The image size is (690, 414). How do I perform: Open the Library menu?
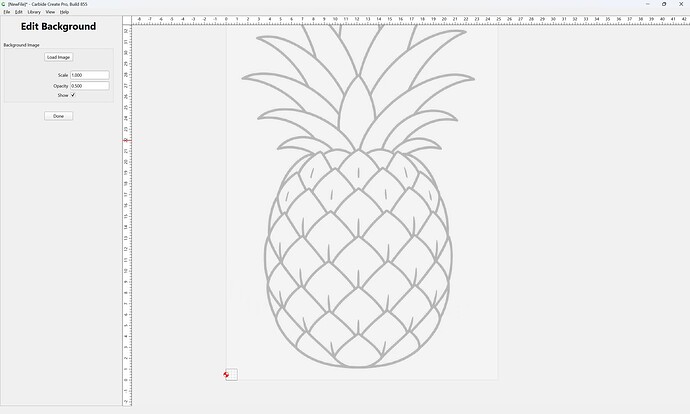click(34, 12)
